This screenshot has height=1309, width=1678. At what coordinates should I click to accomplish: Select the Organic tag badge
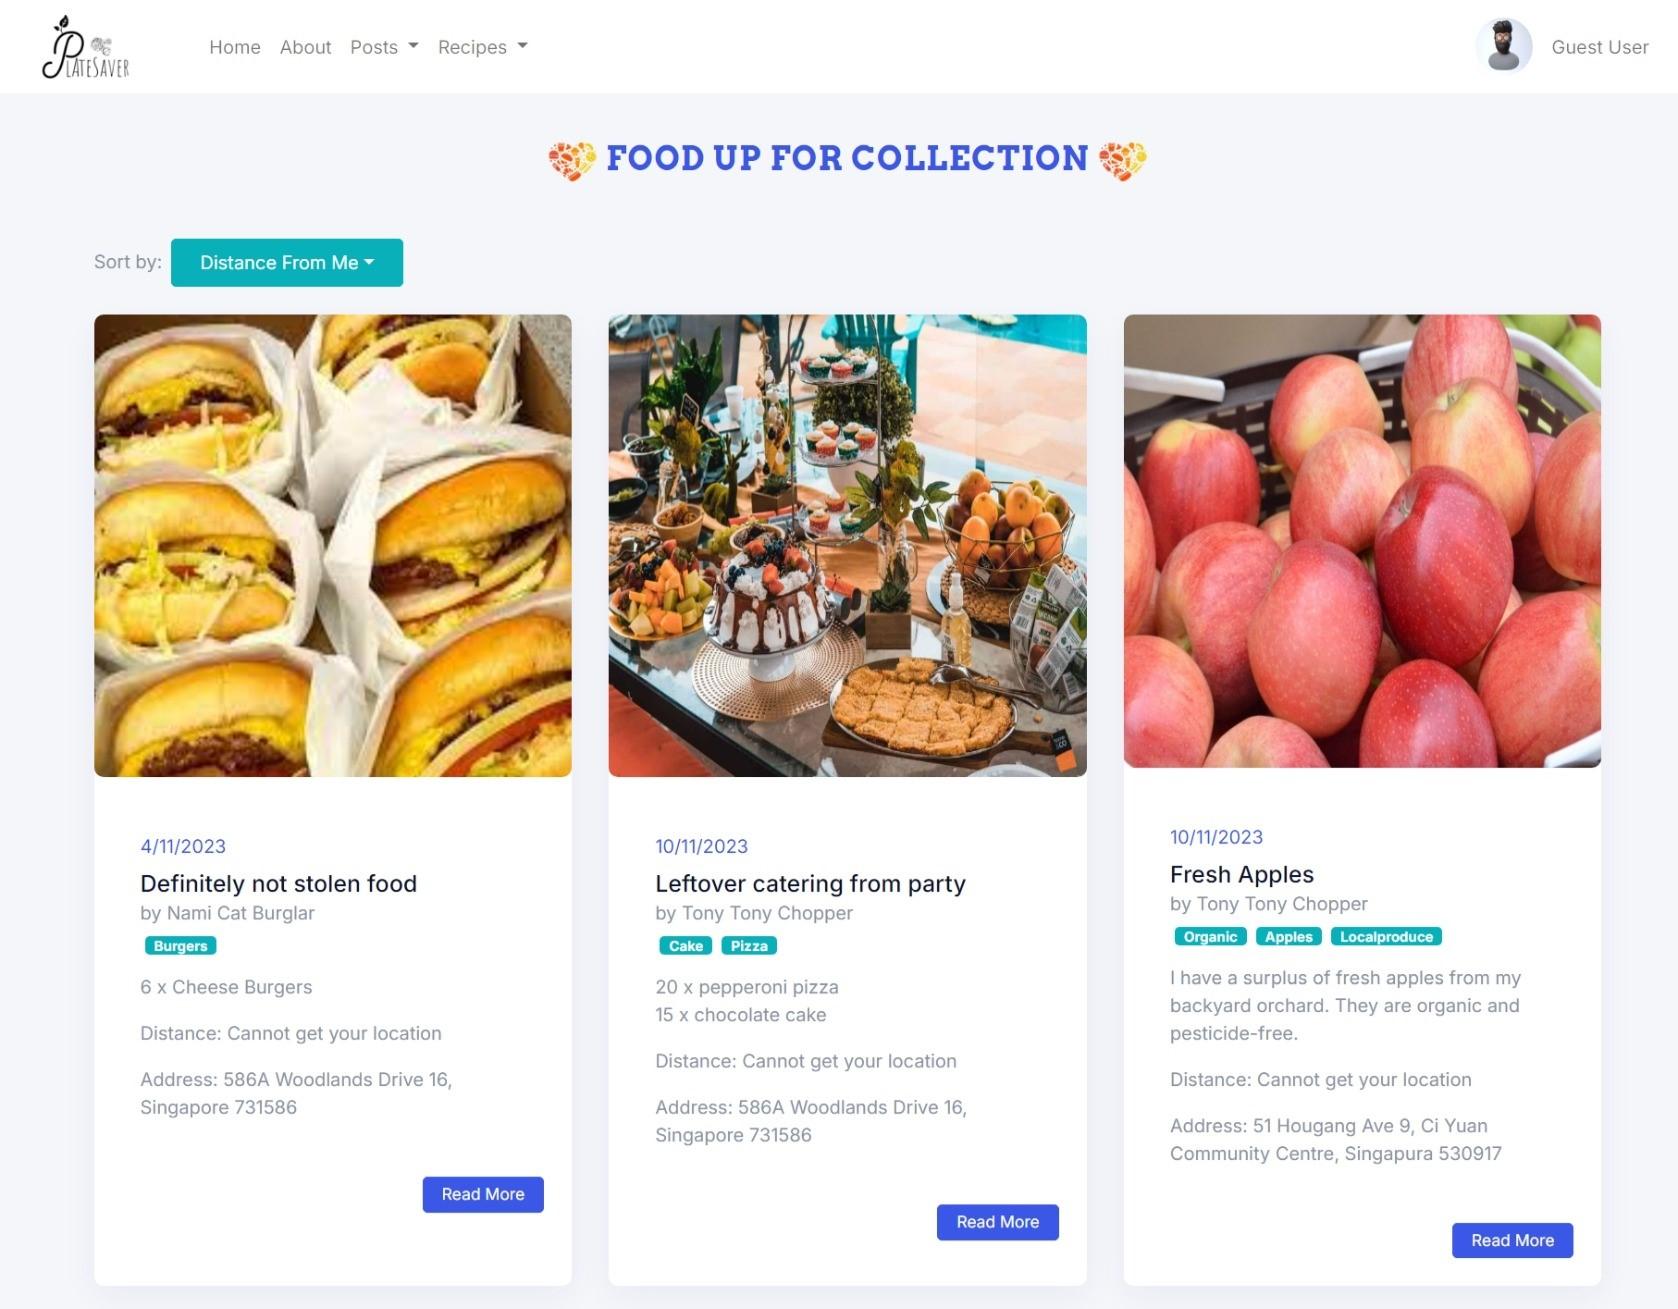(x=1210, y=937)
